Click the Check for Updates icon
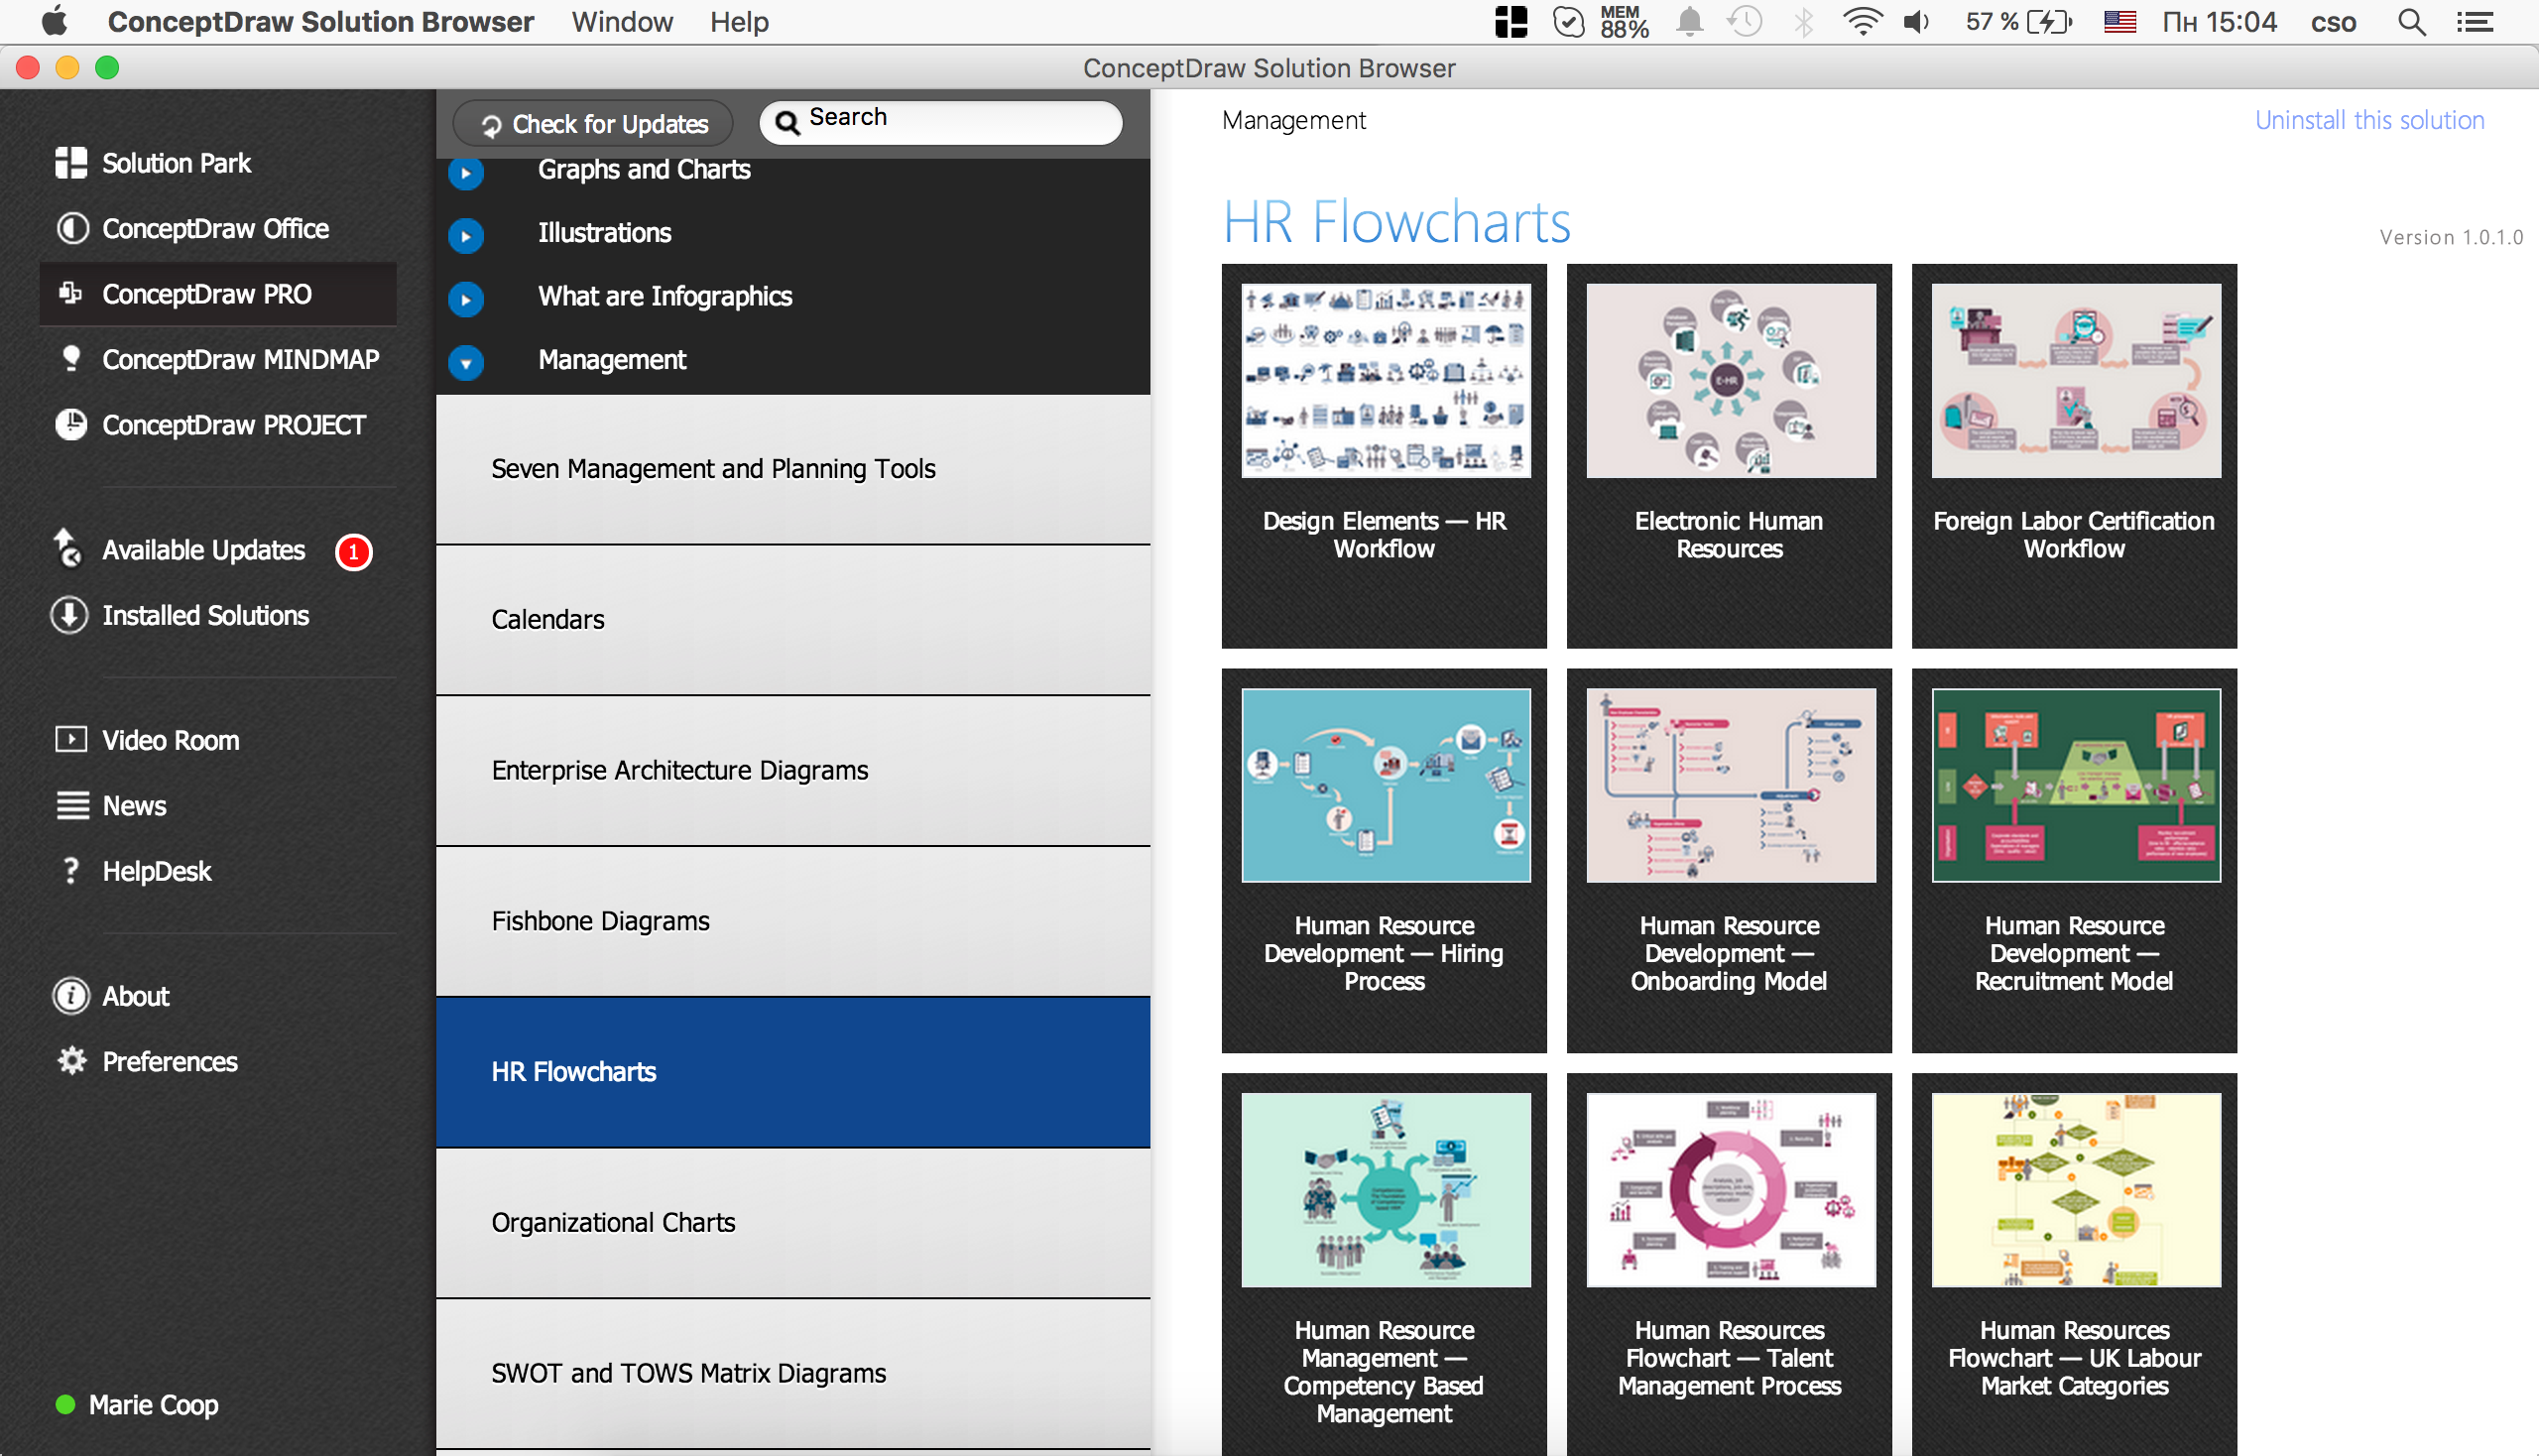The width and height of the screenshot is (2539, 1456). (494, 124)
